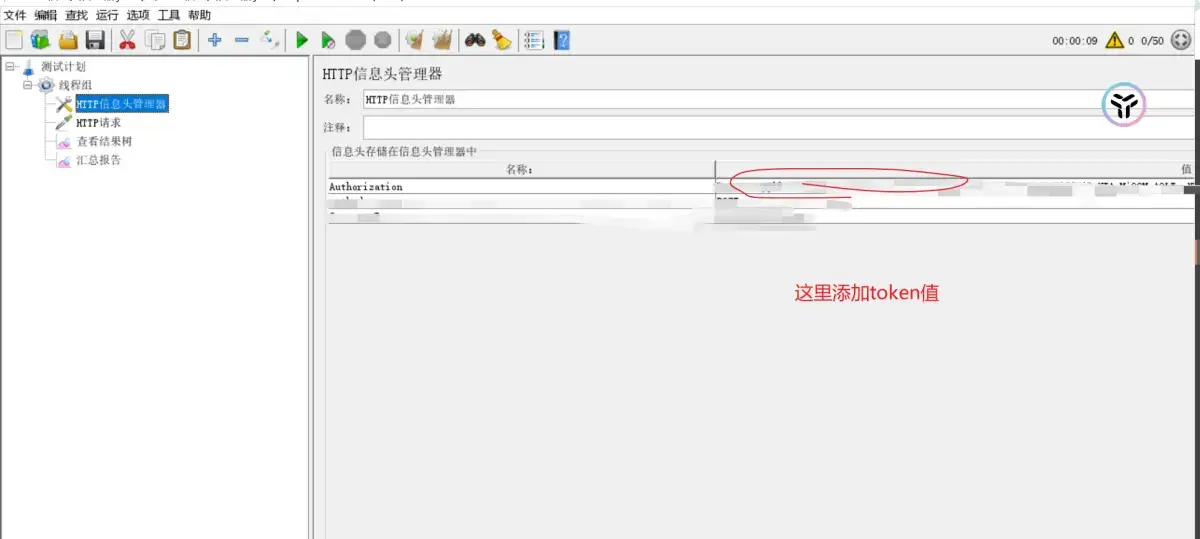The width and height of the screenshot is (1200, 539).
Task: Click the Paste clipboard icon
Action: tap(182, 40)
